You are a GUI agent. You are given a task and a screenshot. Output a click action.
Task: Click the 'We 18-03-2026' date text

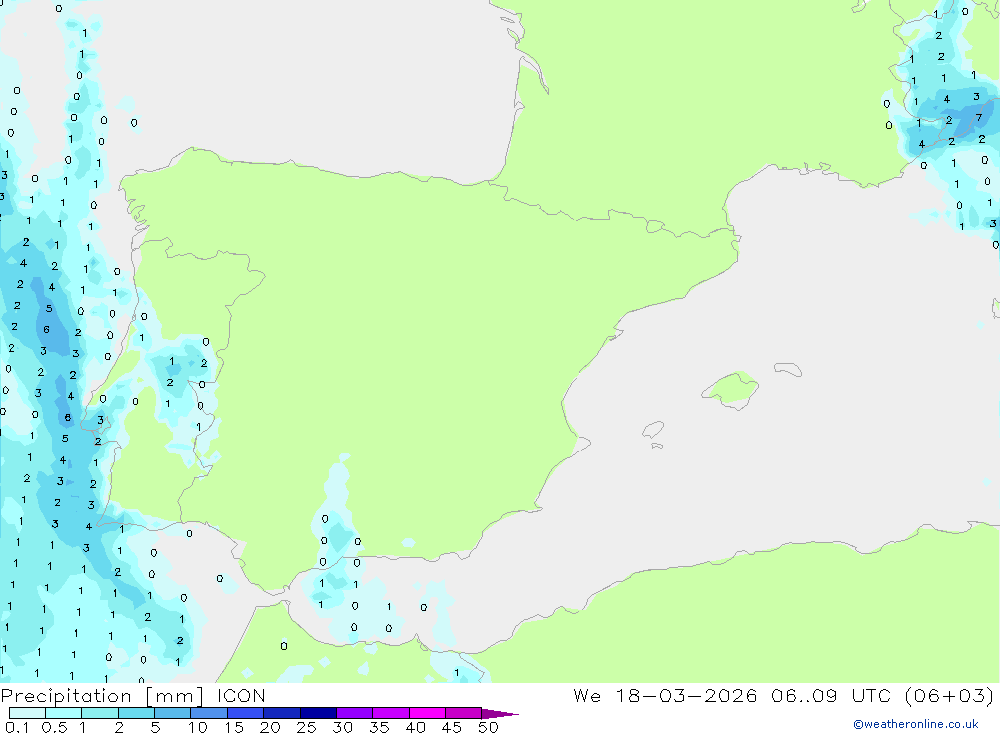(x=665, y=695)
